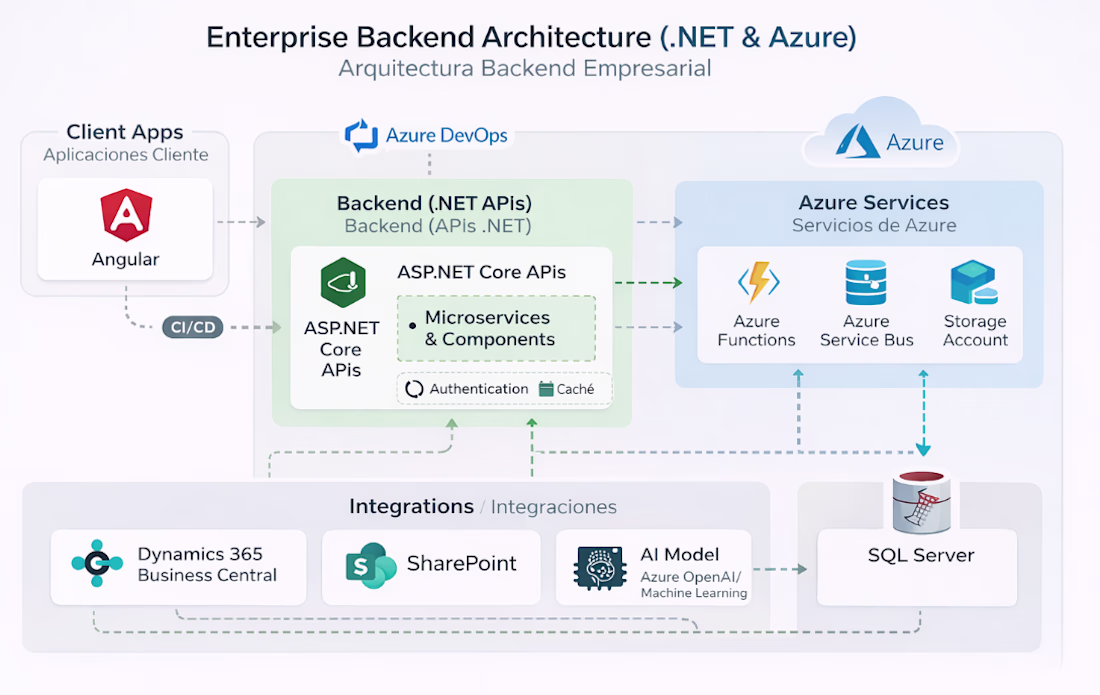1100x695 pixels.
Task: Click the 'Integrations' heading
Action: point(412,506)
